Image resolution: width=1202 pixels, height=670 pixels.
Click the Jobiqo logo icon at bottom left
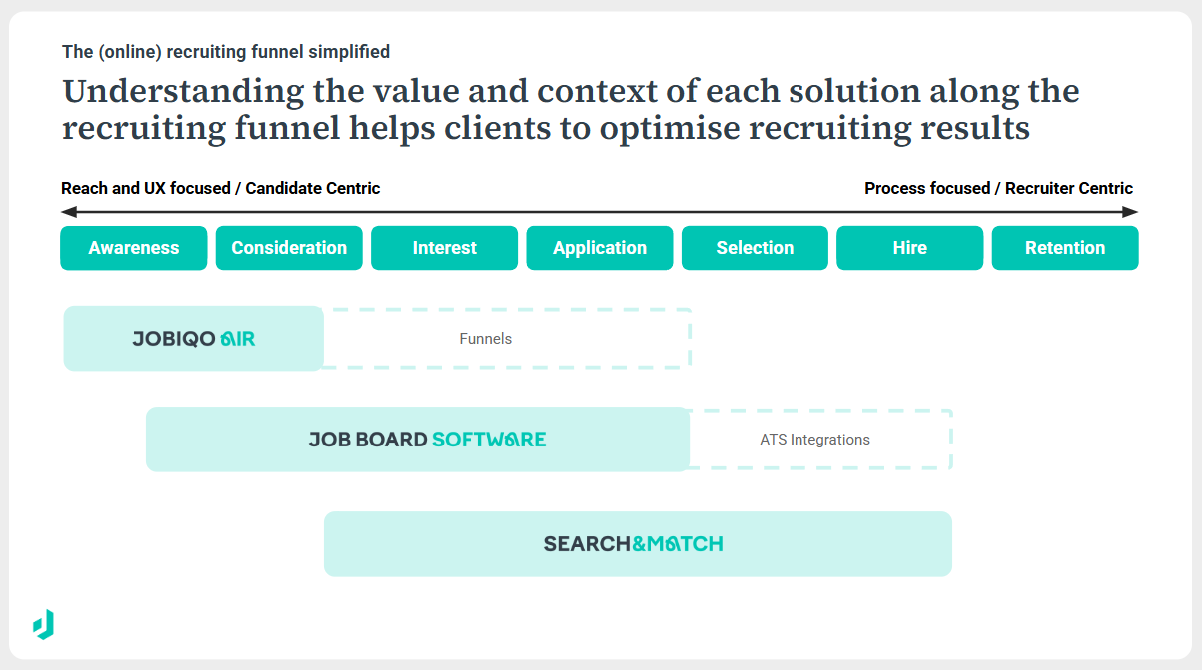click(x=44, y=624)
